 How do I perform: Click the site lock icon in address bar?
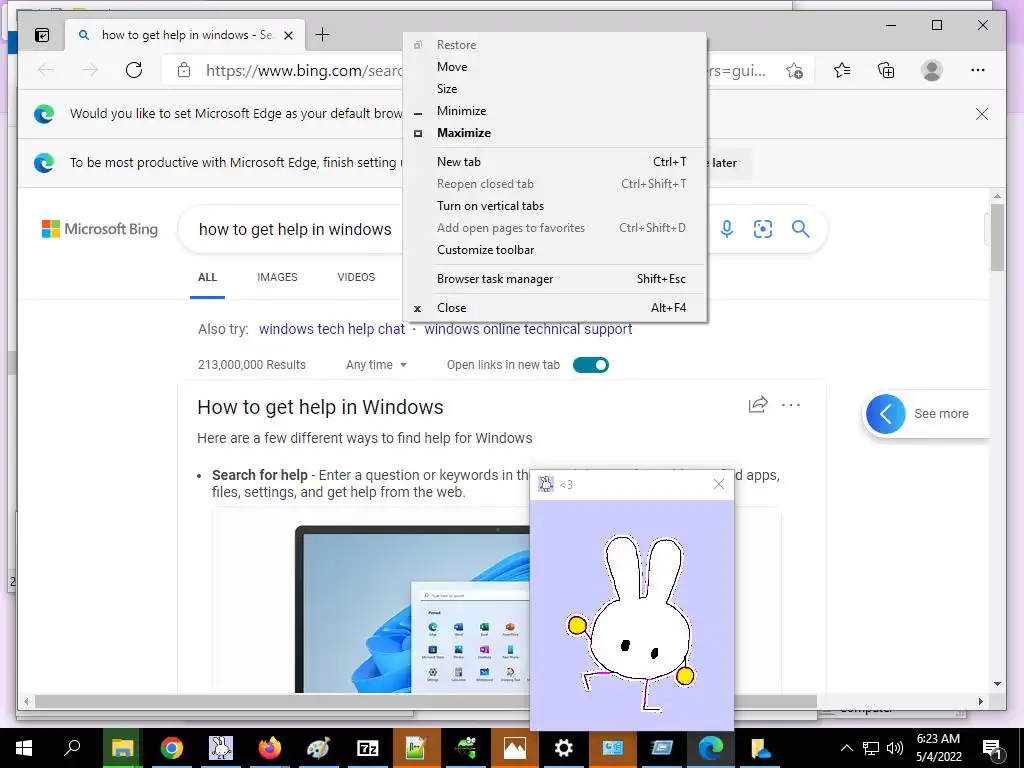(x=184, y=70)
